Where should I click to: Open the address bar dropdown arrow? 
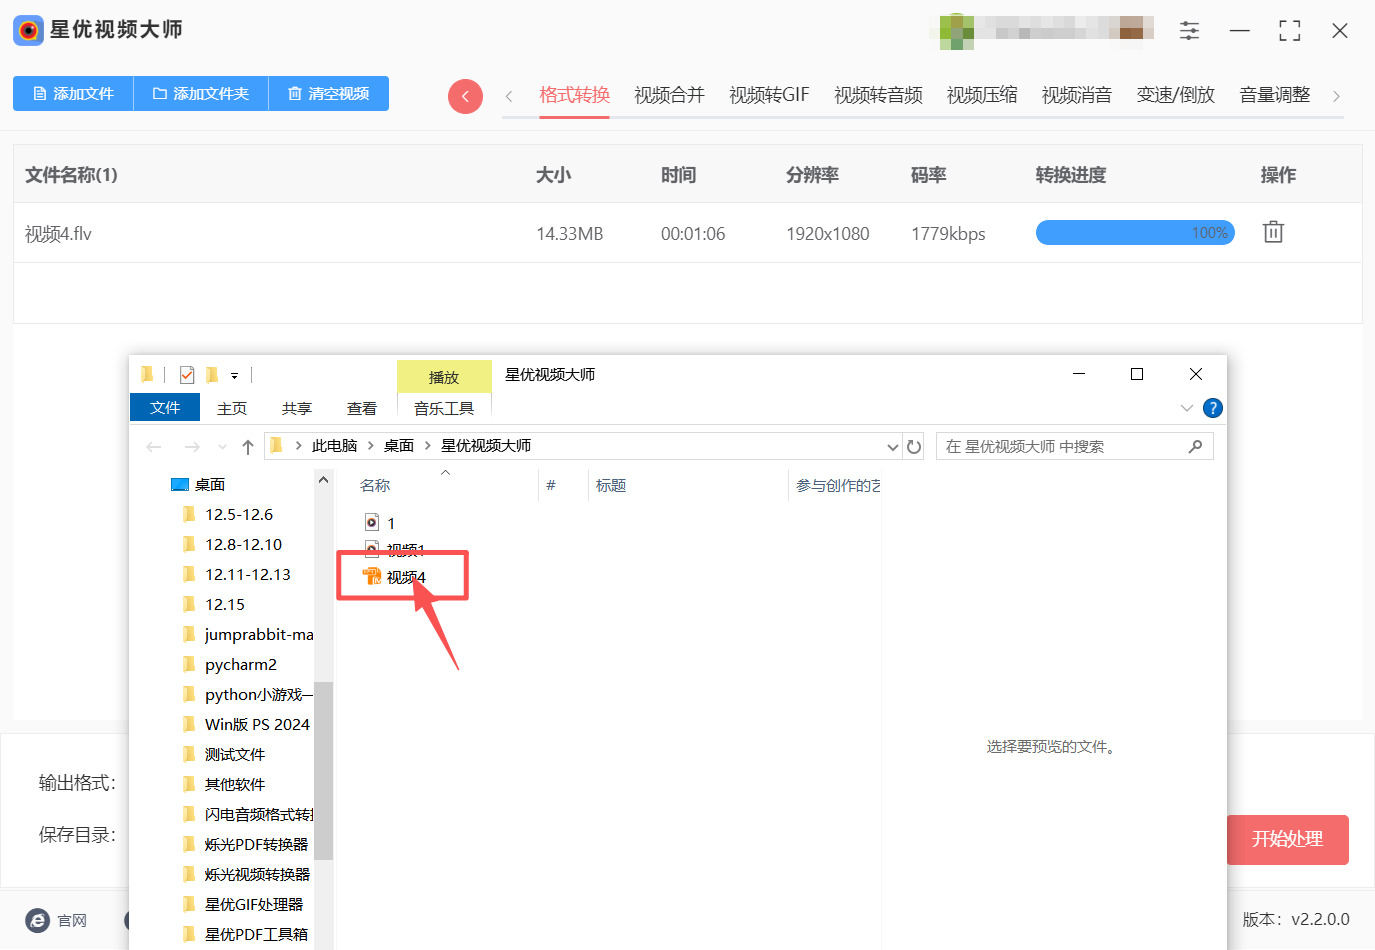[892, 446]
